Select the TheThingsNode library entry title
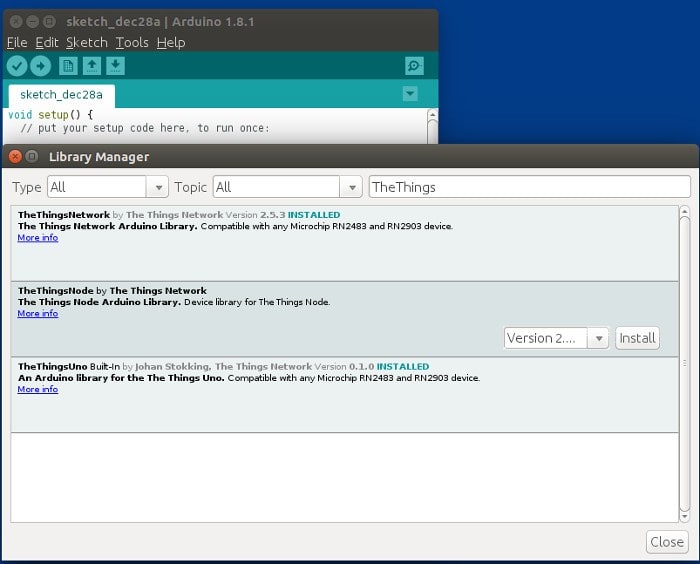Screen dimensions: 700x564 (x=56, y=291)
